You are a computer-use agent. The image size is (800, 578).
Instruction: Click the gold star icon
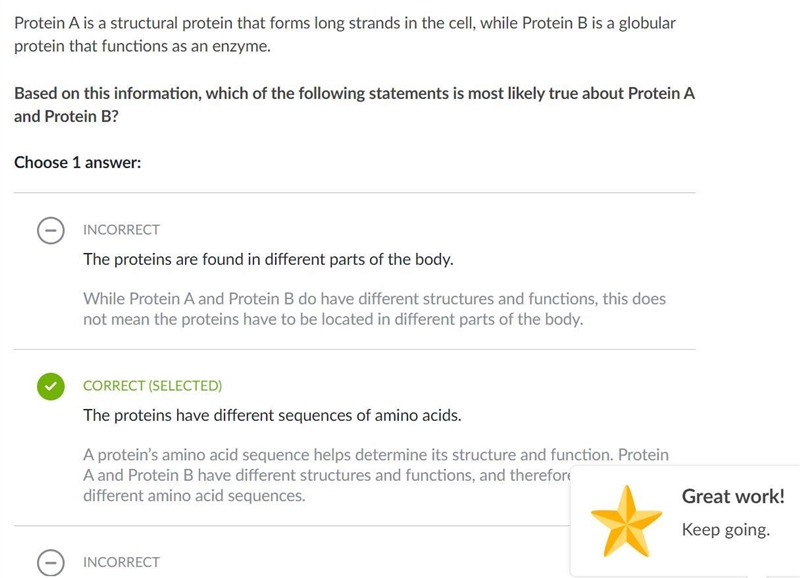point(626,521)
